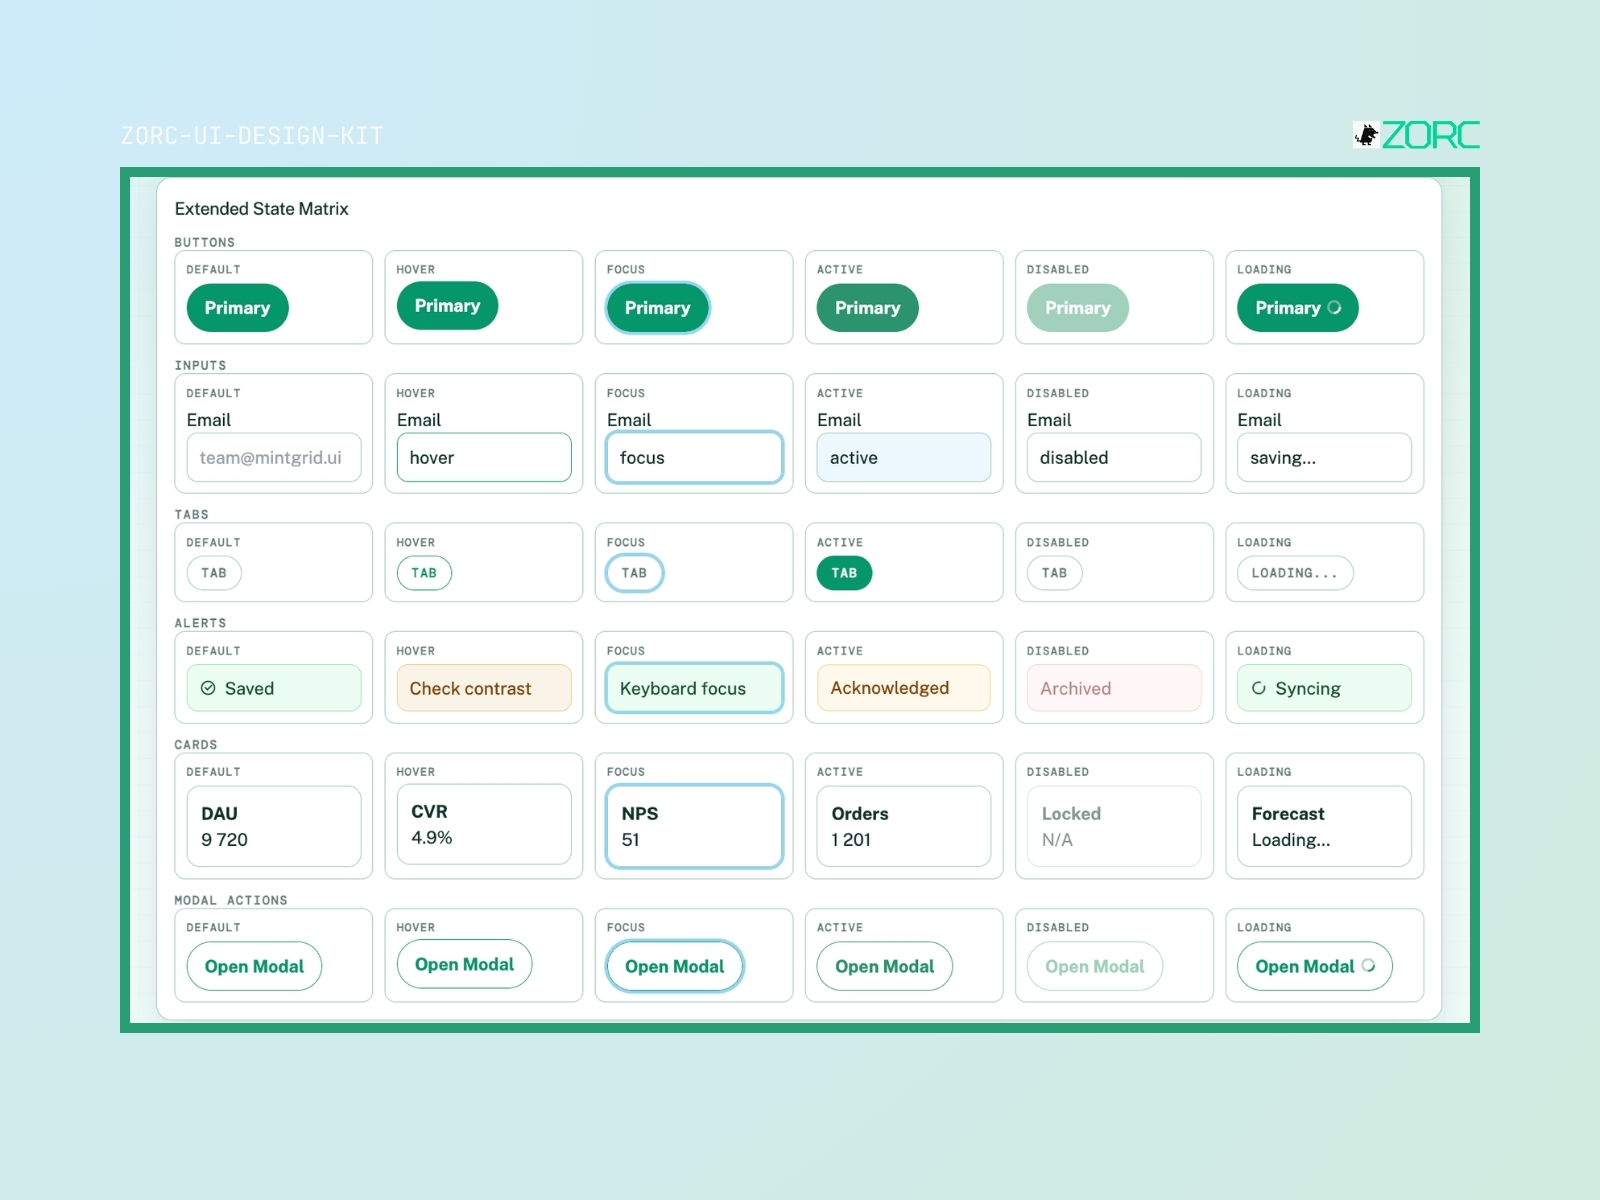Open the Locked N/A card
Image resolution: width=1600 pixels, height=1200 pixels.
[1114, 826]
